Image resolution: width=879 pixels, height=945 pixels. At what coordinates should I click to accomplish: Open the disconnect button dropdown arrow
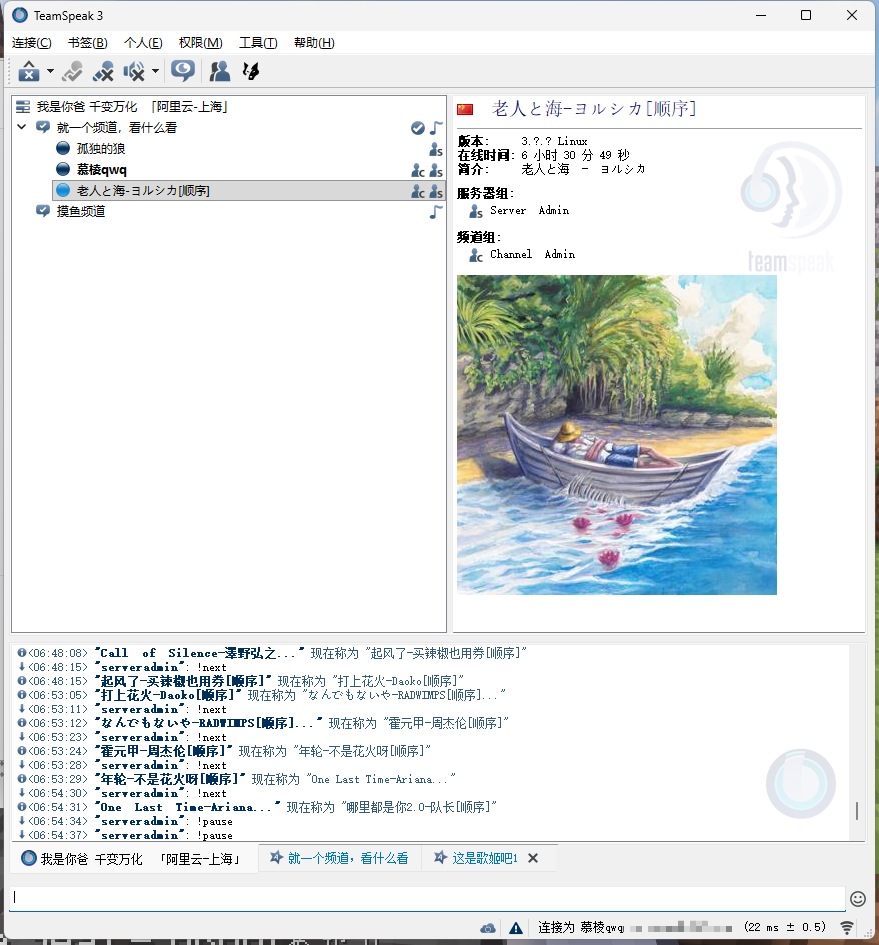[49, 71]
